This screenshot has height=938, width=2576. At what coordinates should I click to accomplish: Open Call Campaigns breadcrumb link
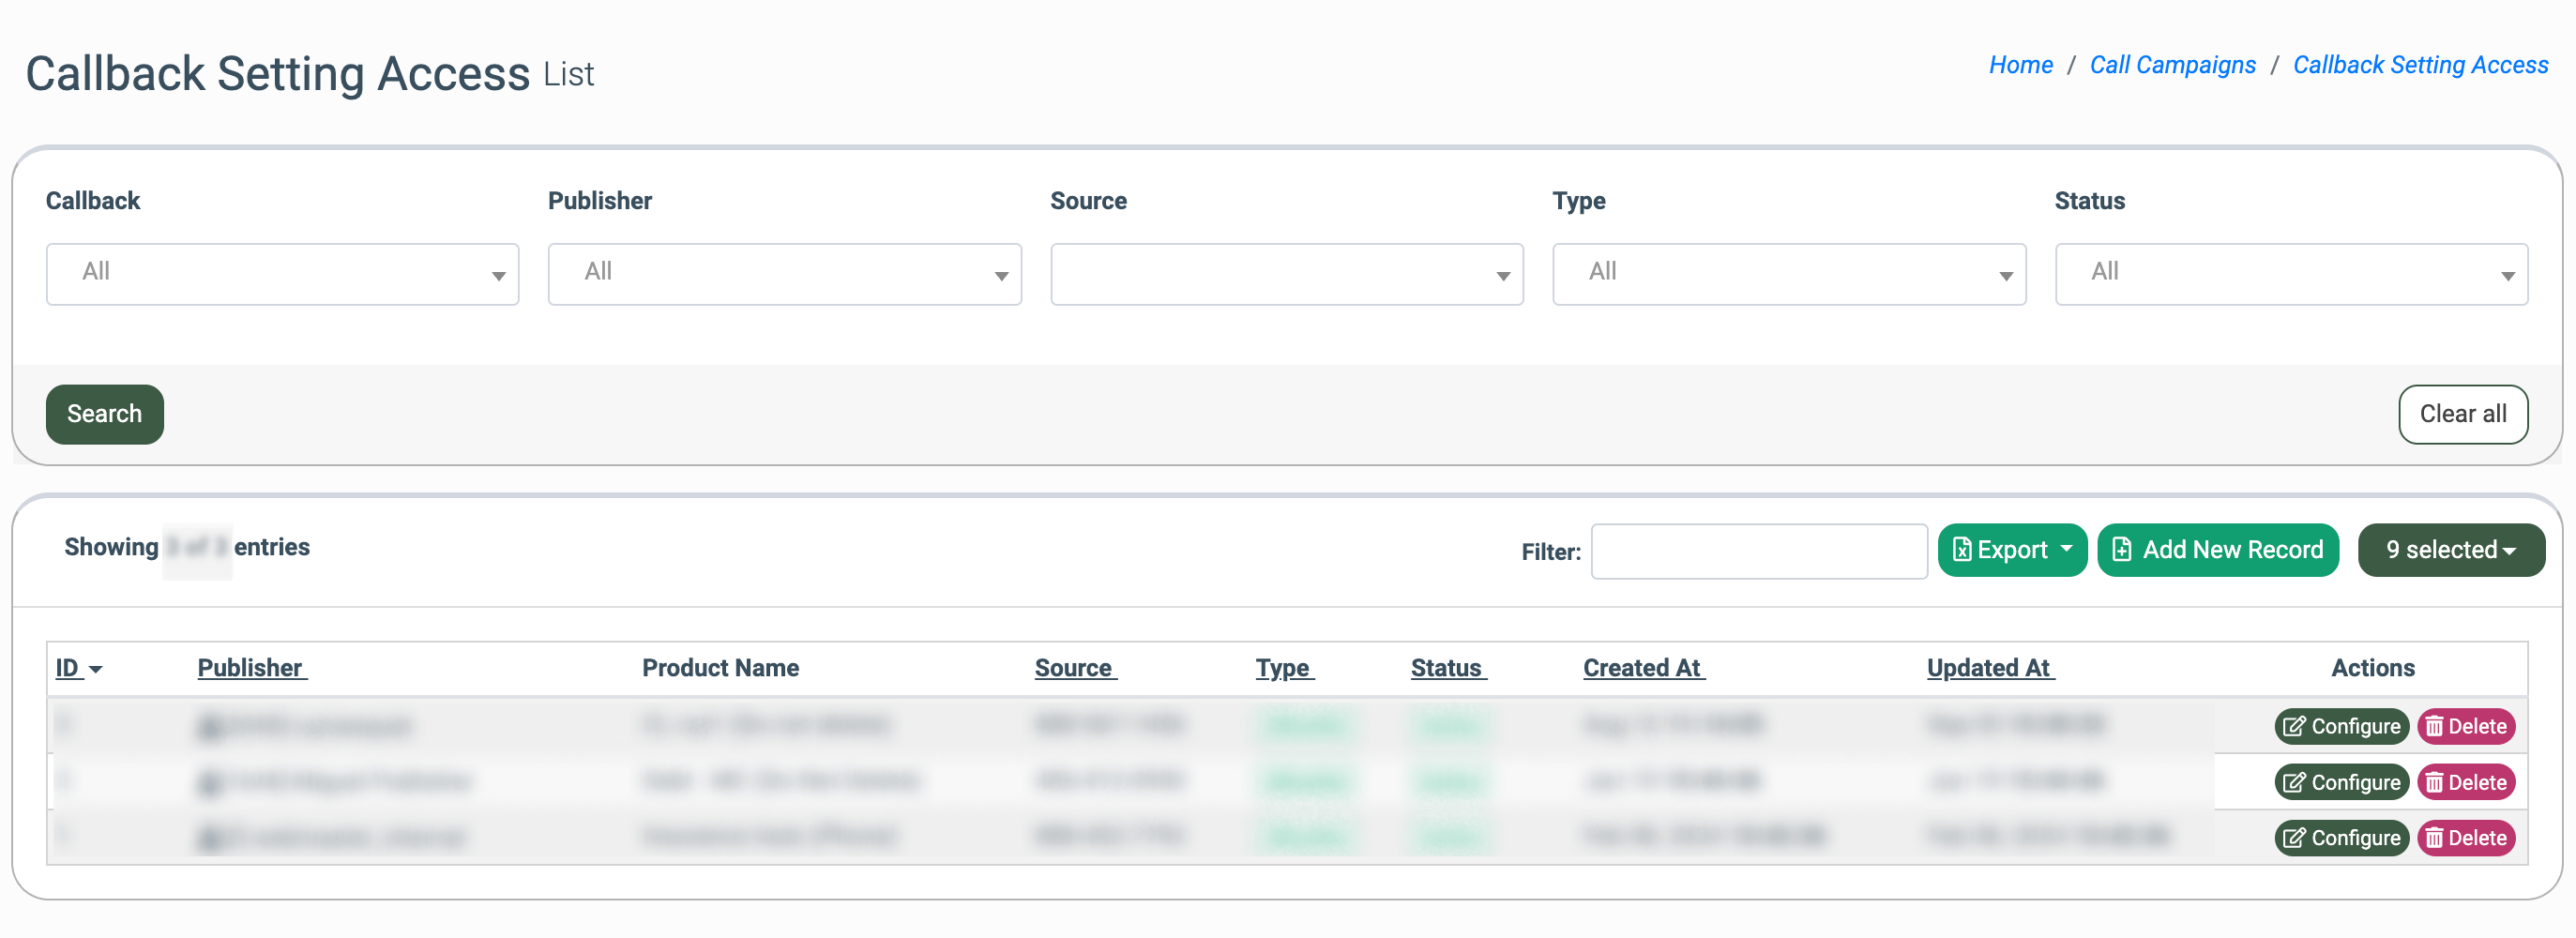pyautogui.click(x=2172, y=65)
